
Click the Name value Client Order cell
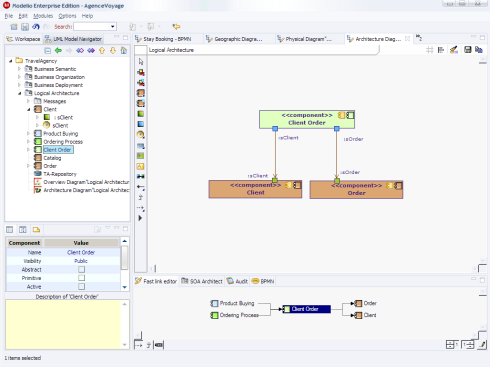point(81,252)
